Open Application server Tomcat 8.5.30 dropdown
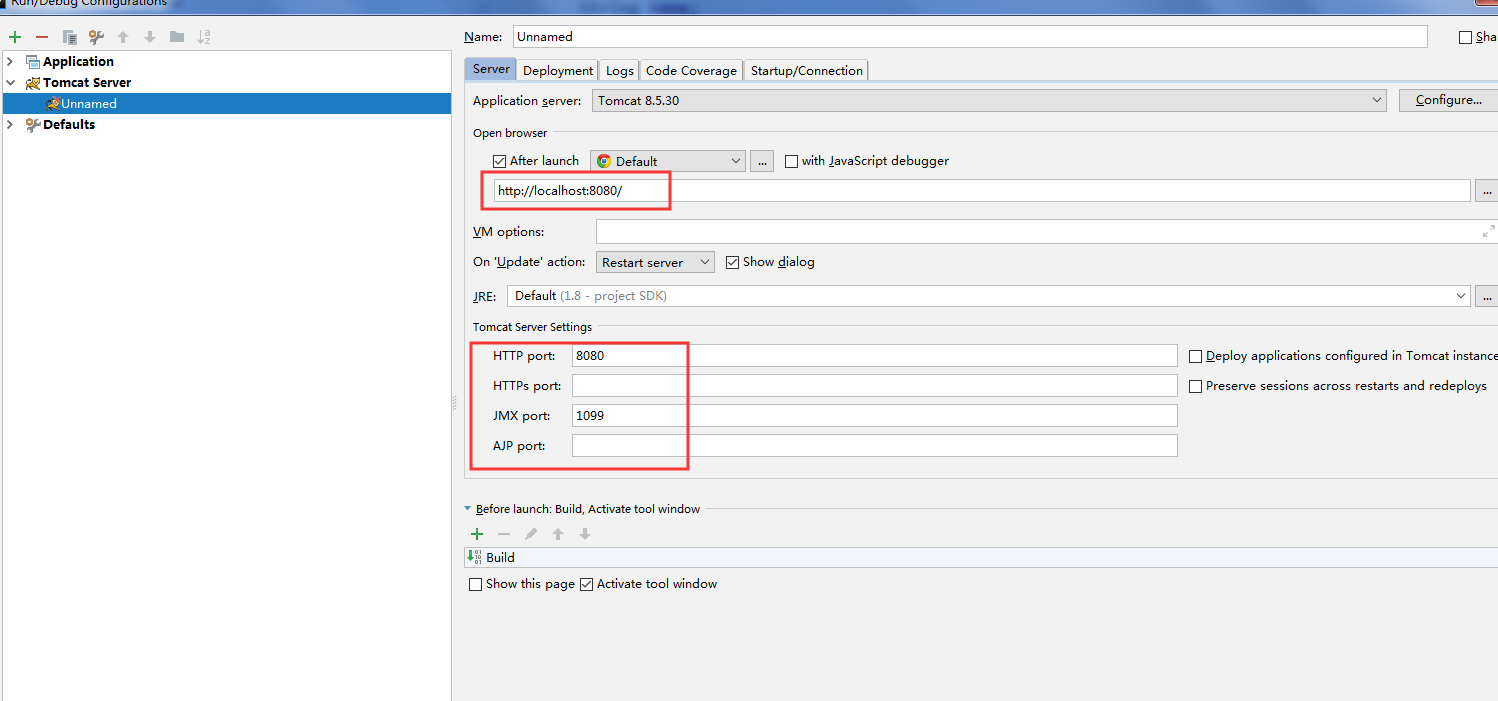This screenshot has height=701, width=1498. pyautogui.click(x=989, y=100)
